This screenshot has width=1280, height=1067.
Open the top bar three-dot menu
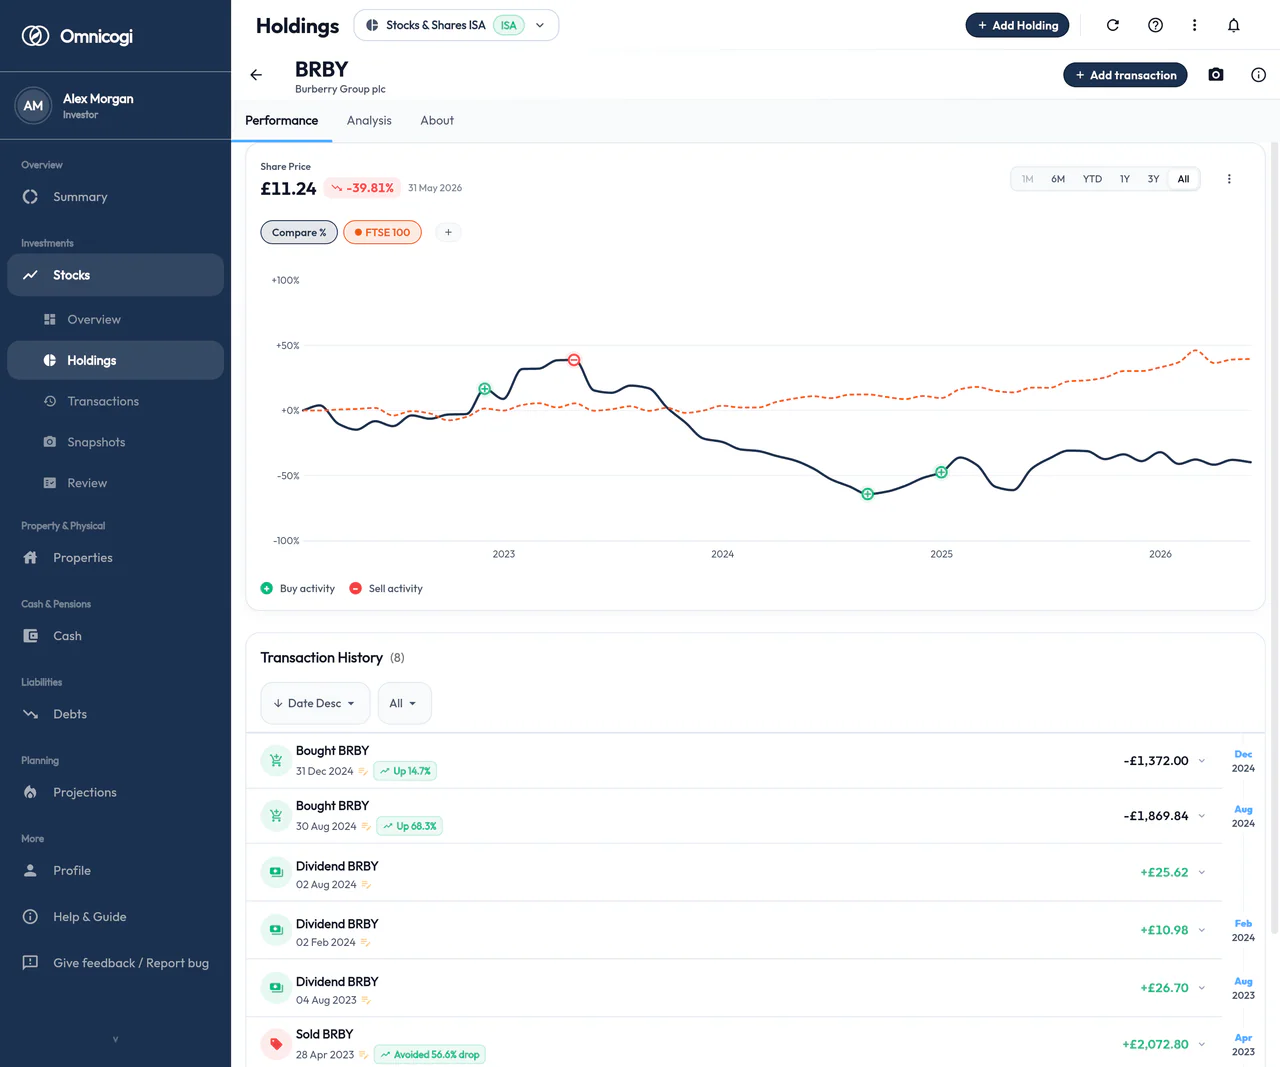(x=1194, y=25)
